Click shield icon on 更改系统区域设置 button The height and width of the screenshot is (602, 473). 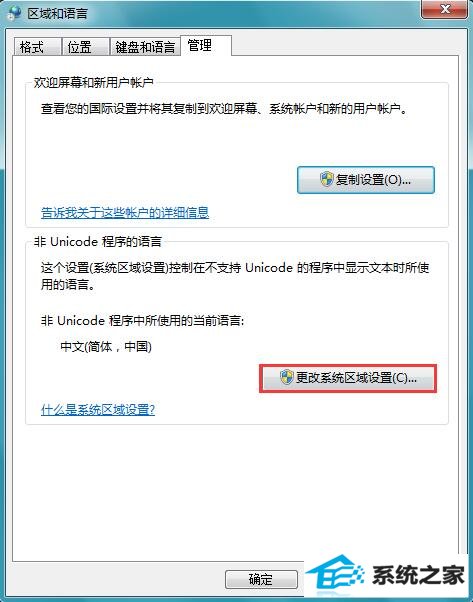286,377
